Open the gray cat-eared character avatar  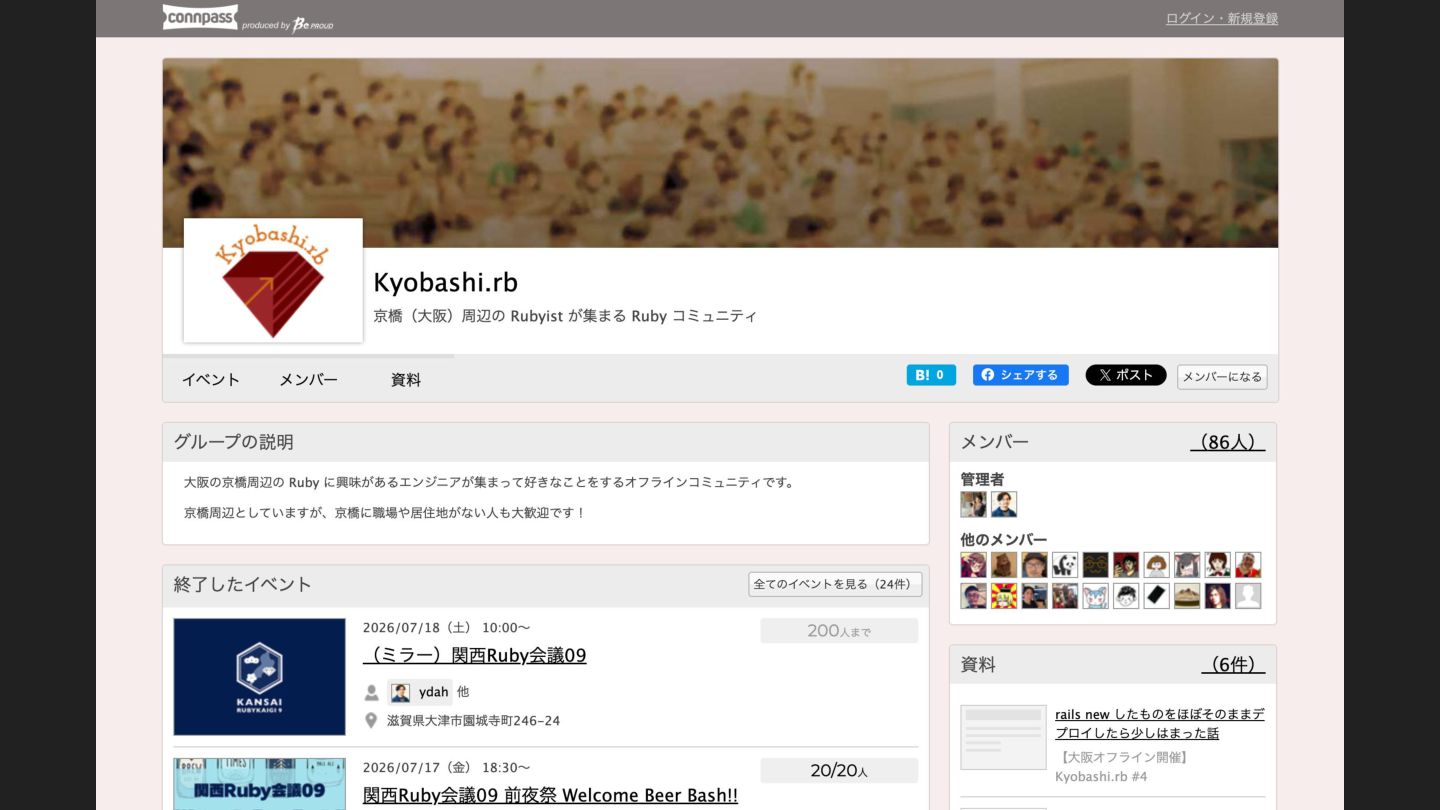1187,565
